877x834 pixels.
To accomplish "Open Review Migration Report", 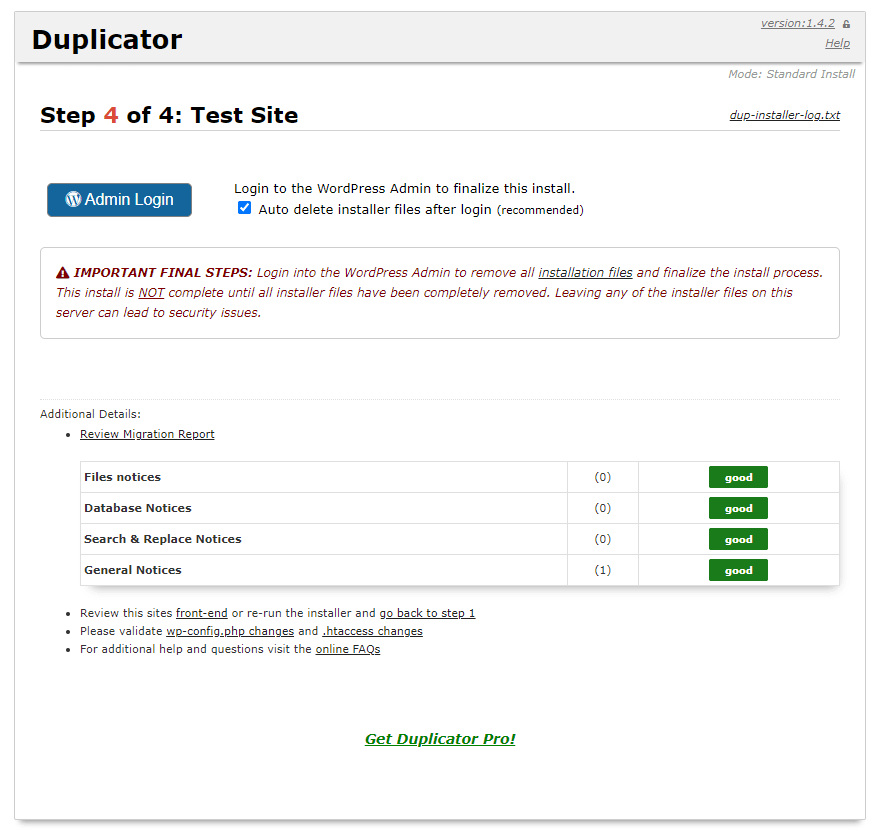I will tap(147, 434).
